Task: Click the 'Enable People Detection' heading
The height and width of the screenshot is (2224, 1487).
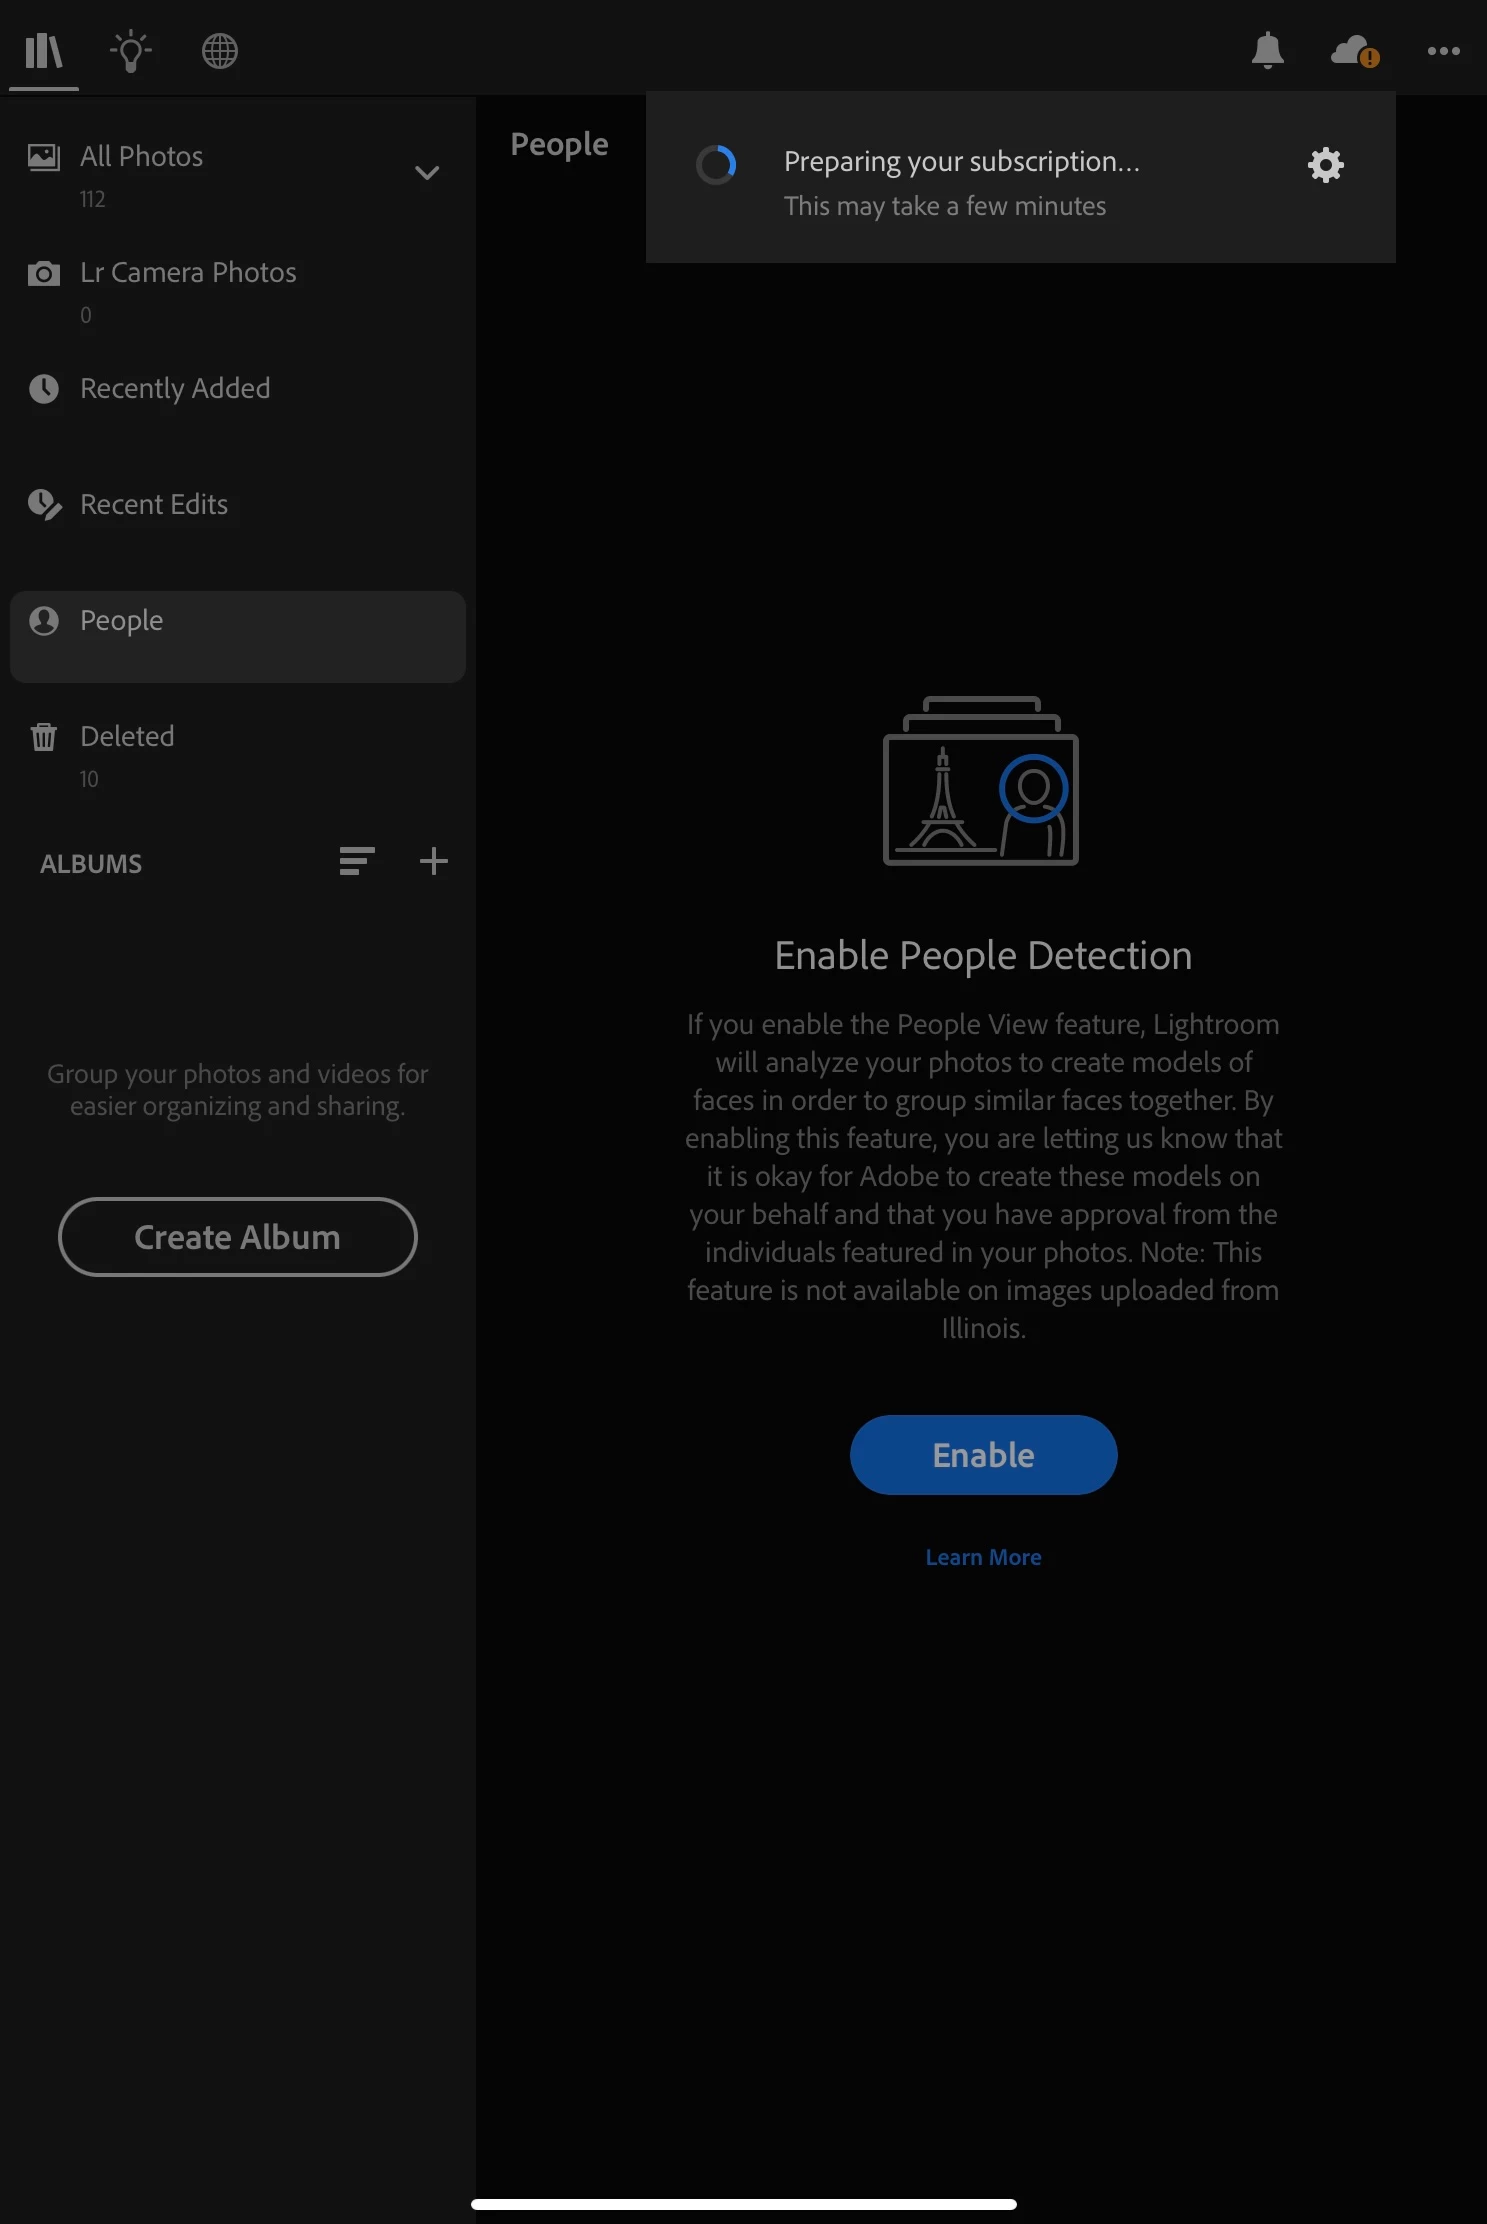Action: pyautogui.click(x=983, y=956)
